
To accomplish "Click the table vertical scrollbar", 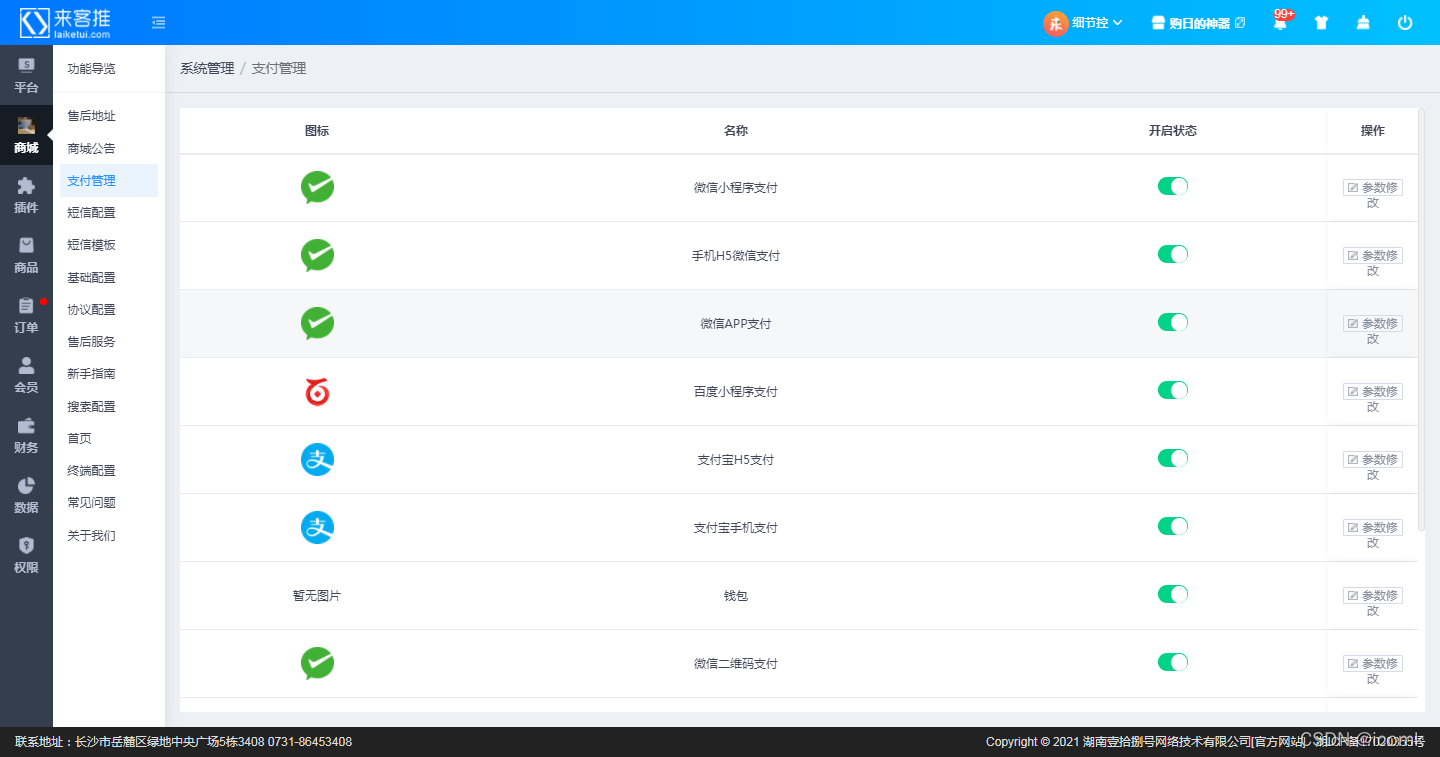I will [x=1422, y=320].
